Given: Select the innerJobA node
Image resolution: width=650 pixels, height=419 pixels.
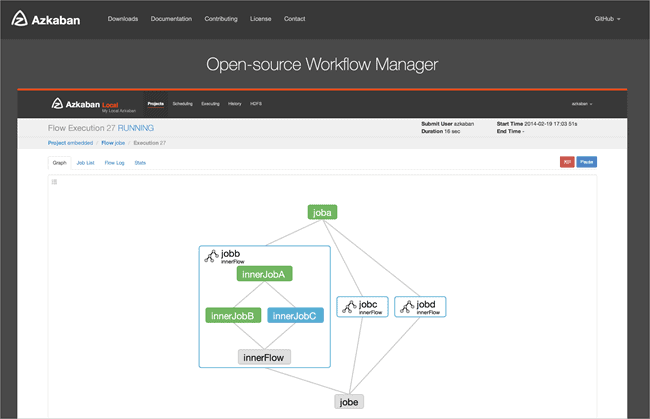Looking at the screenshot, I should pos(264,274).
